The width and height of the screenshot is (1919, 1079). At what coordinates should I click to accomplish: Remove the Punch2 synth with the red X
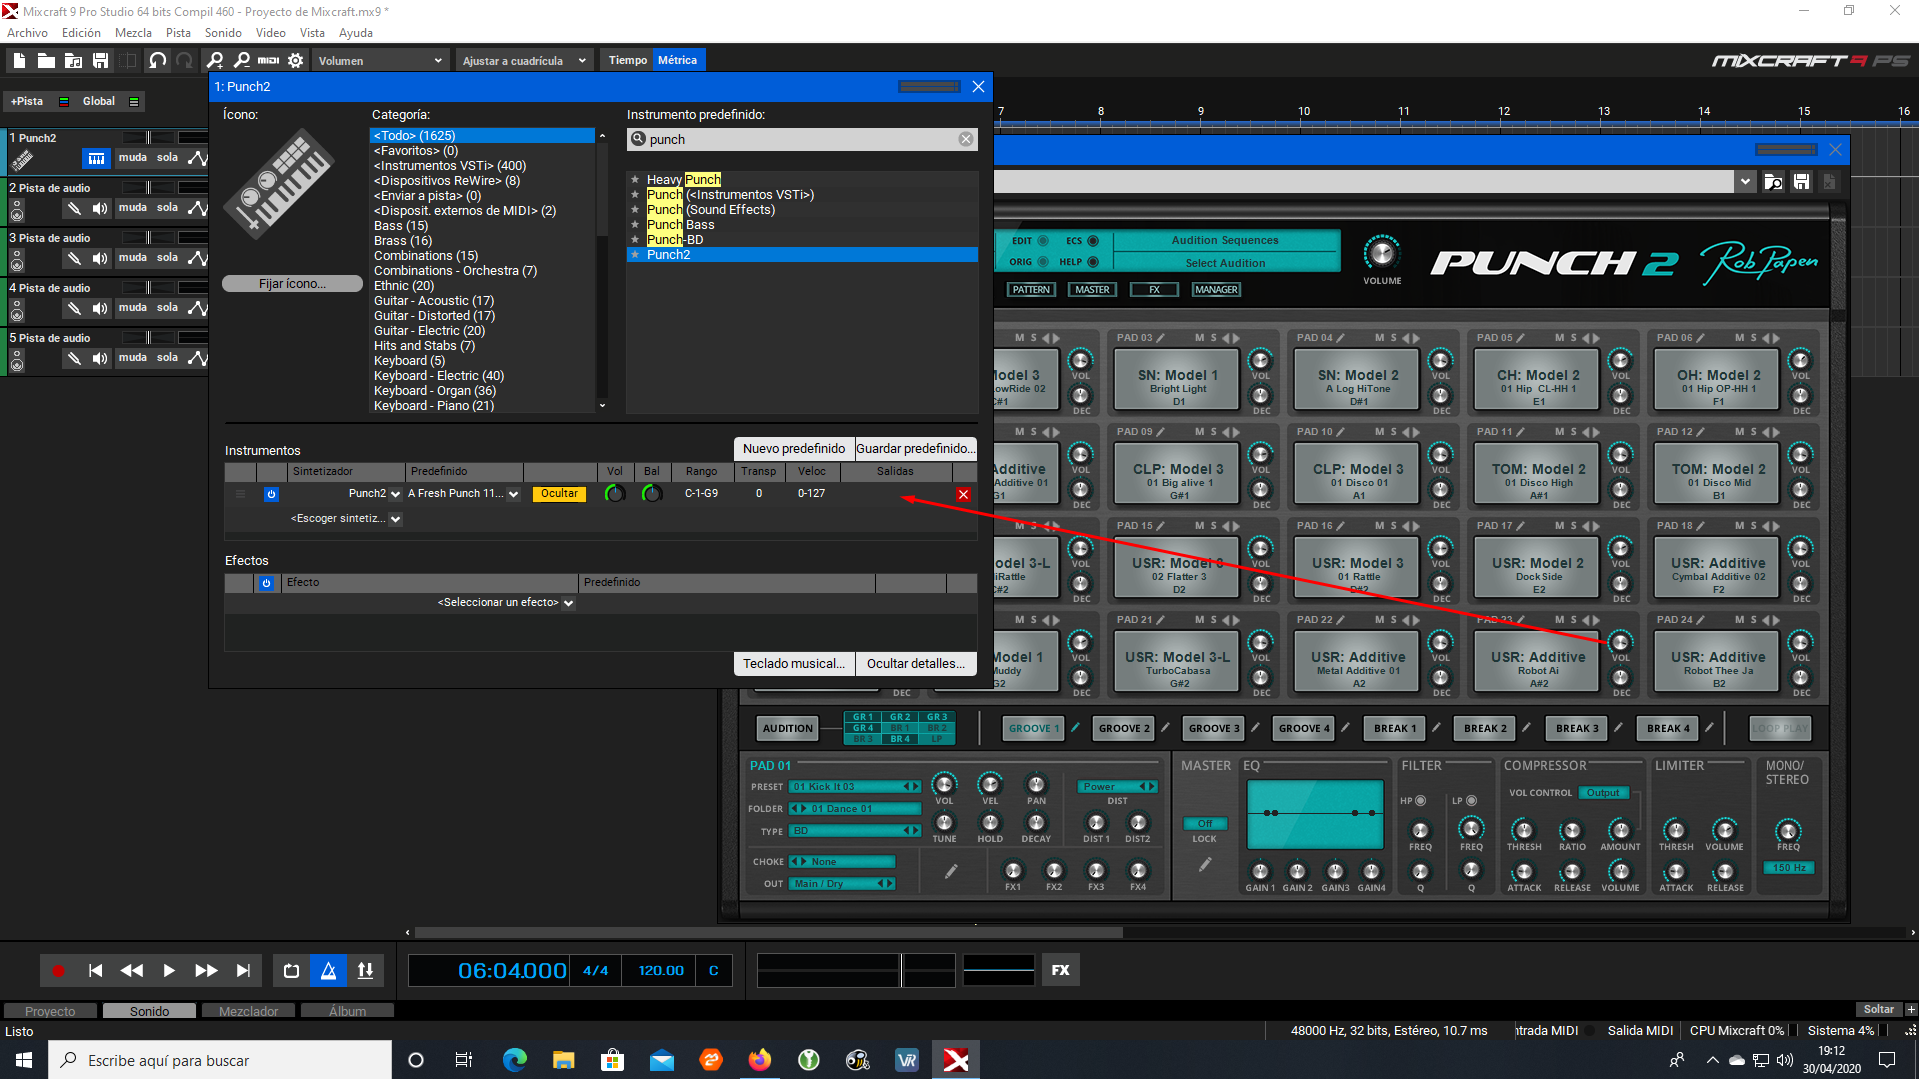coord(963,494)
